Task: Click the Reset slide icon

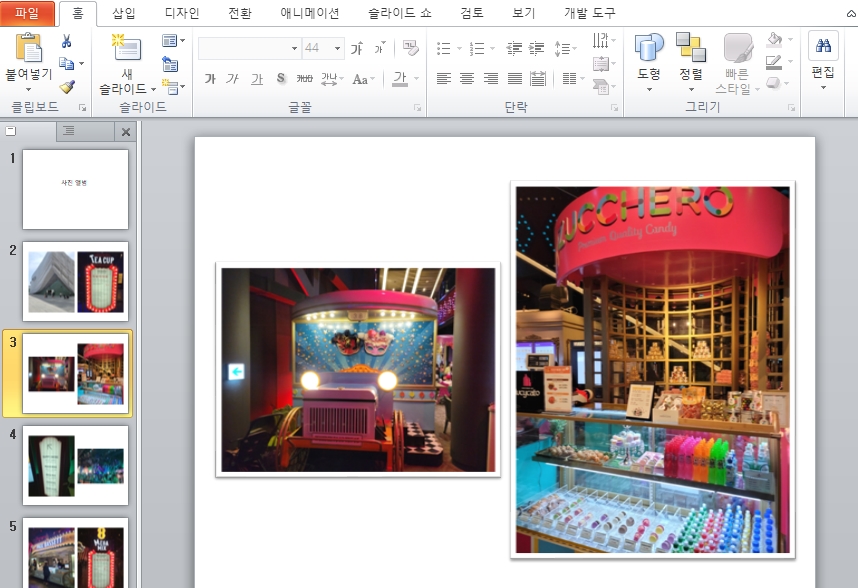Action: pyautogui.click(x=170, y=65)
